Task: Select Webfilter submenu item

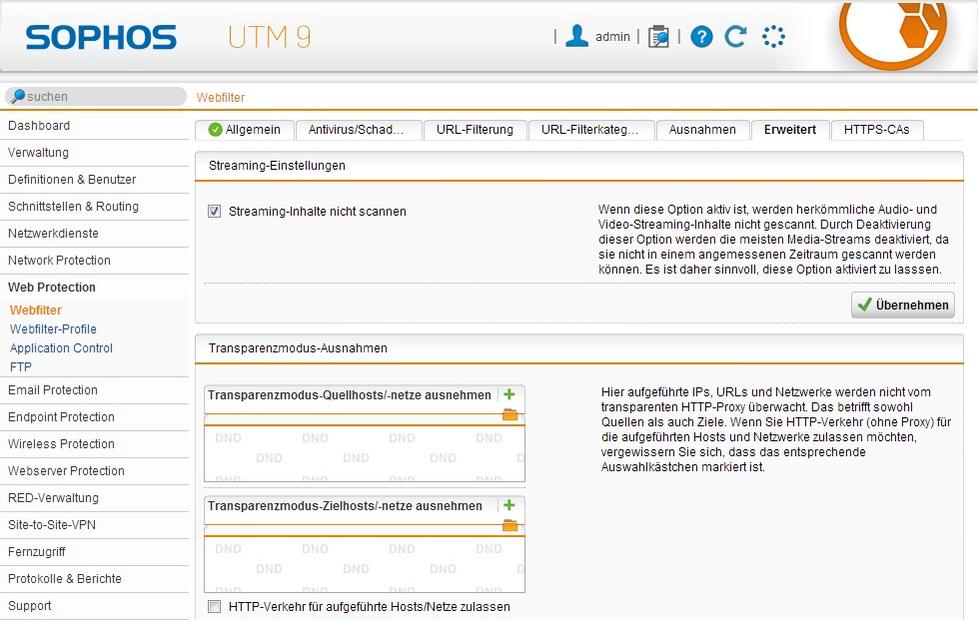Action: coord(36,310)
